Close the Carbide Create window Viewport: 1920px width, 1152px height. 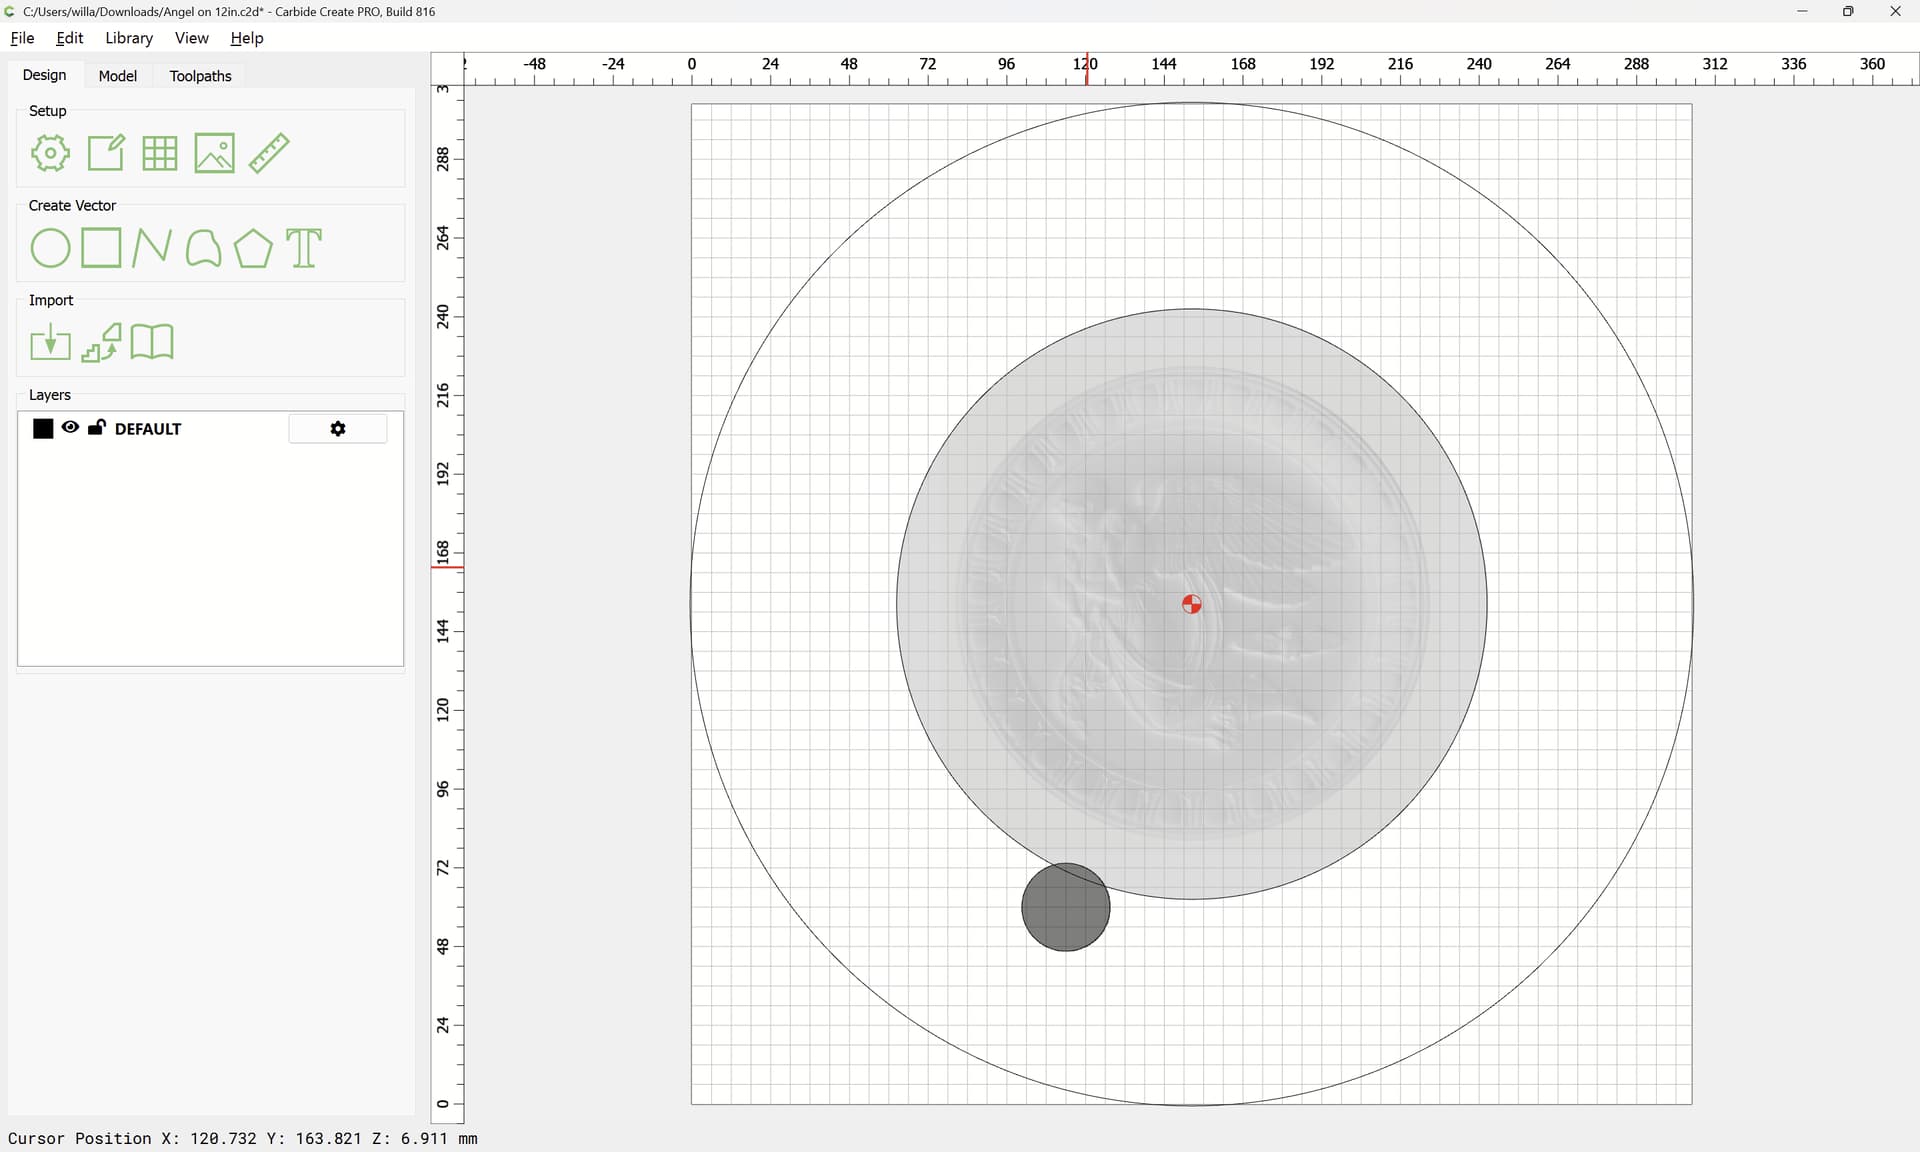(1895, 11)
